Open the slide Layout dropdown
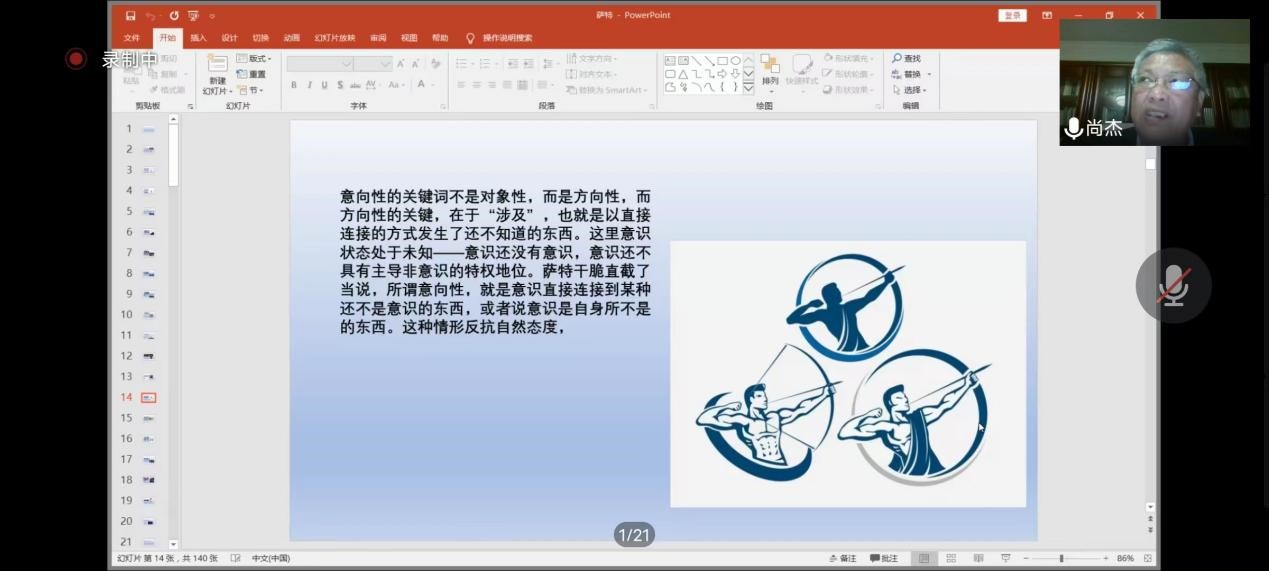 tap(254, 59)
